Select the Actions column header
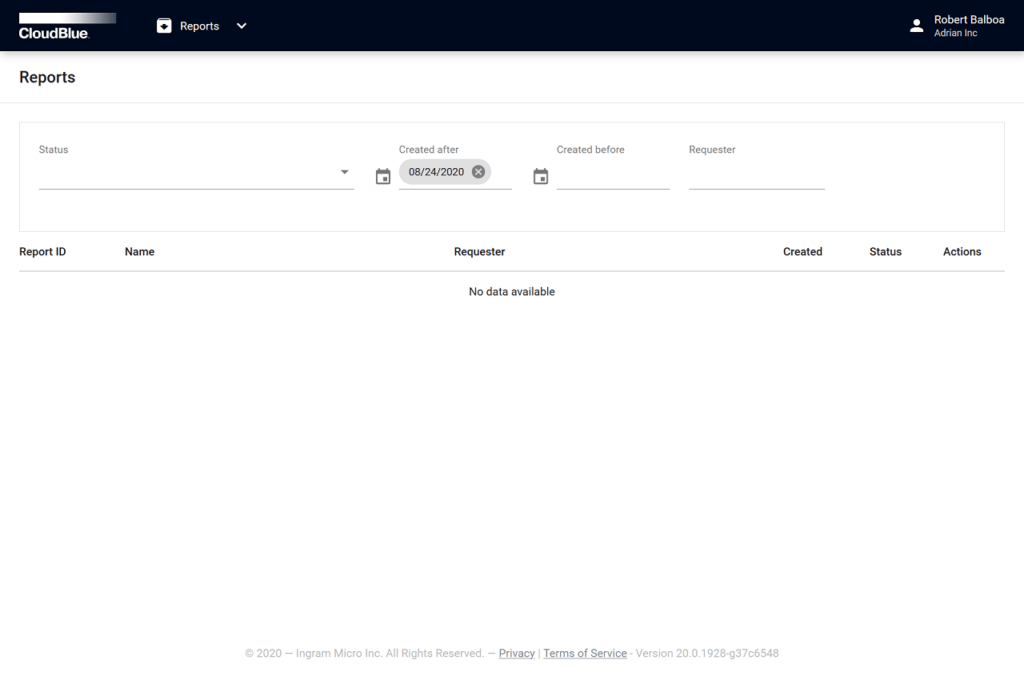The image size is (1024, 680). (961, 251)
